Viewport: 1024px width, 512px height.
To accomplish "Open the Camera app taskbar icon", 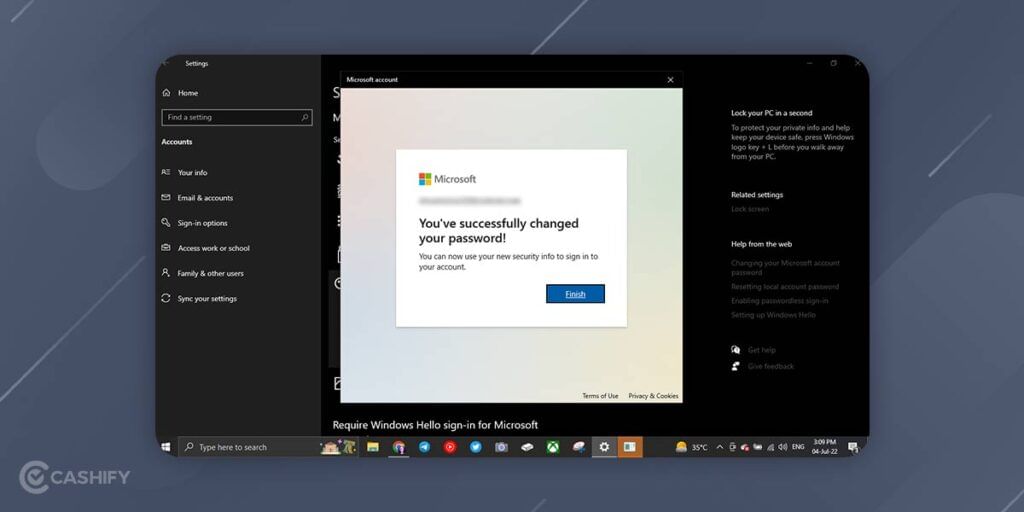I will [502, 447].
